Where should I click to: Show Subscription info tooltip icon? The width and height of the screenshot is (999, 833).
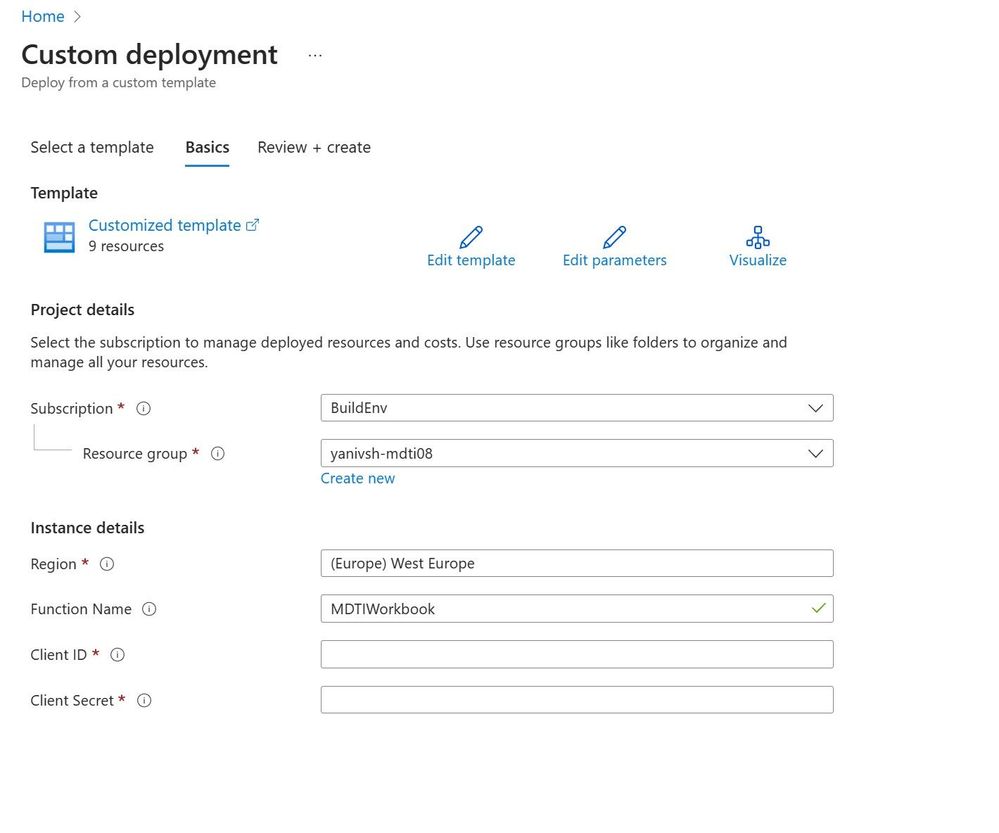[143, 409]
